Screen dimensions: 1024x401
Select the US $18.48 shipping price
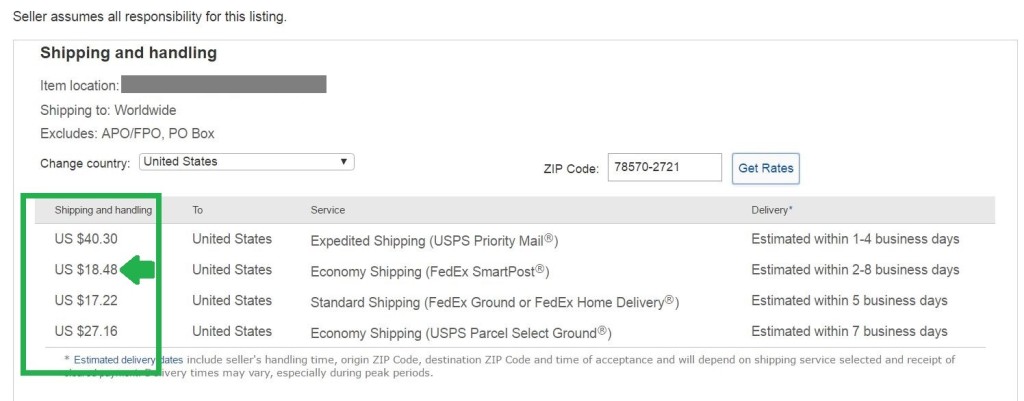[x=86, y=270]
